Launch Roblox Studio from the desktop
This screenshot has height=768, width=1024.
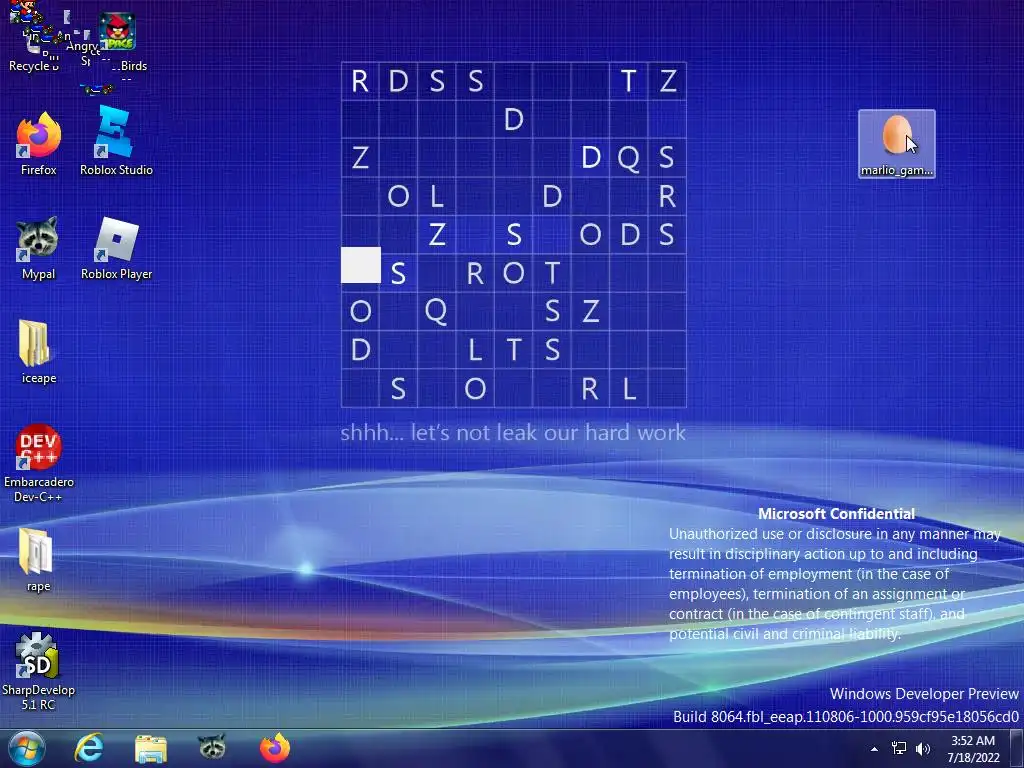tap(116, 142)
